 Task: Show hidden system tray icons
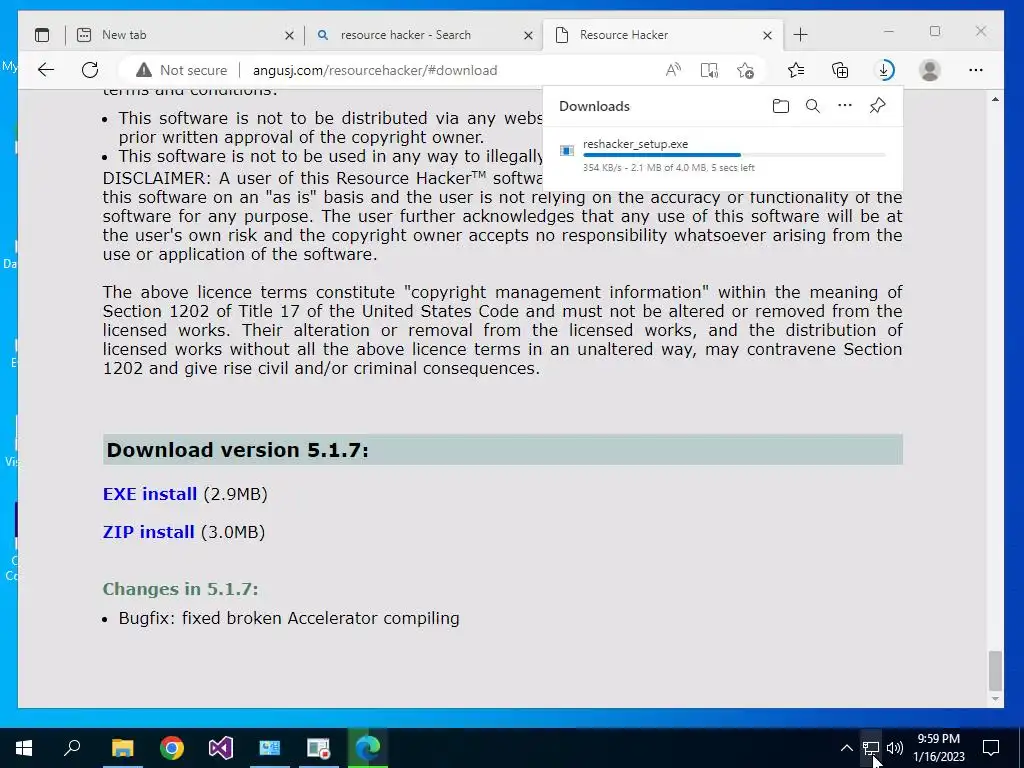846,748
